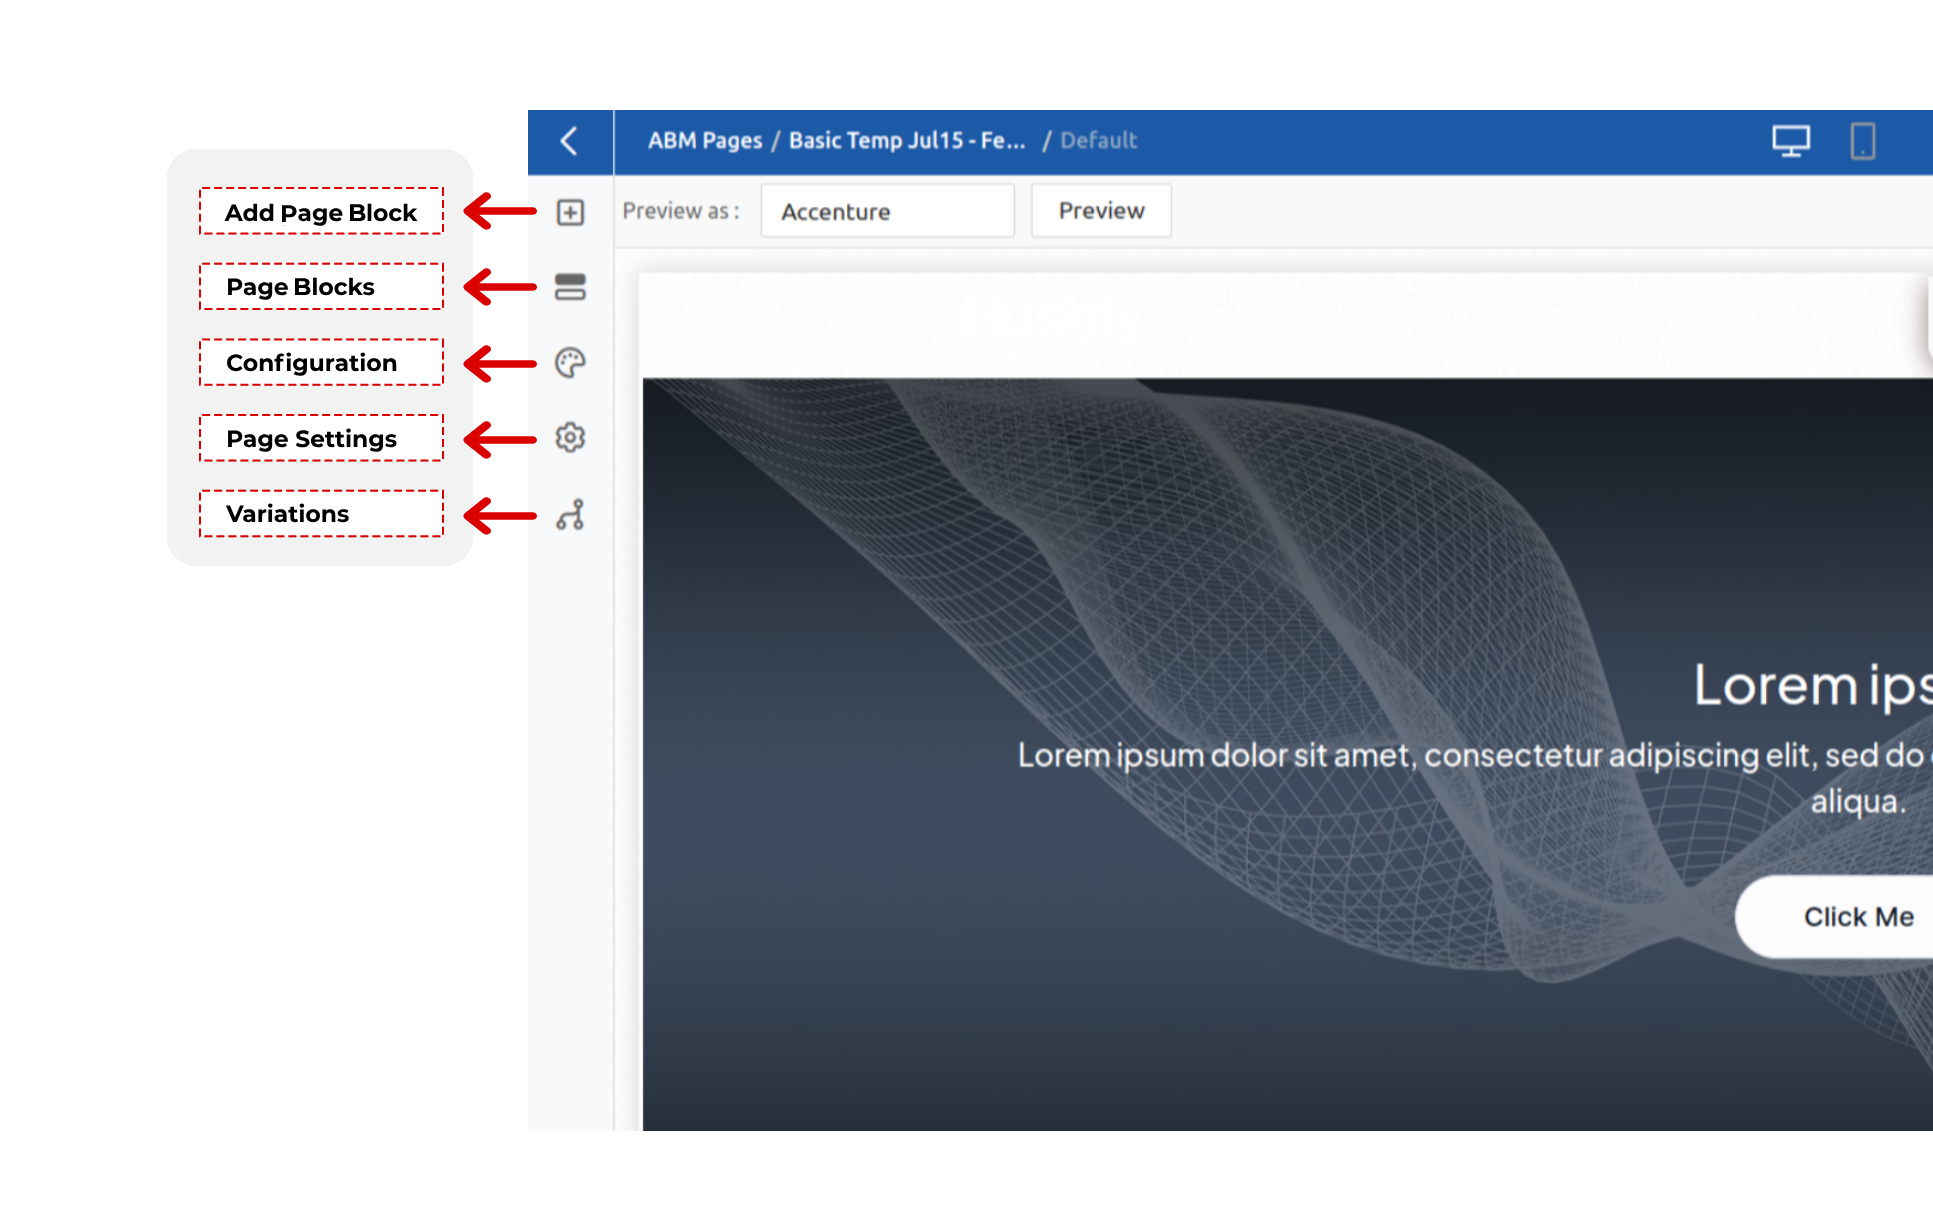This screenshot has height=1222, width=1933.
Task: Click the white header block area
Action: pos(1280,326)
